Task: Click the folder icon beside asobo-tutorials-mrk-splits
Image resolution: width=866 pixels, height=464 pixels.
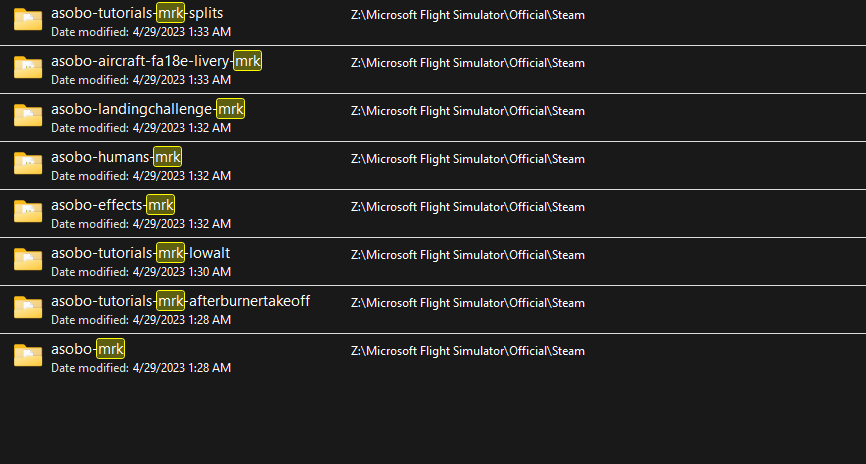Action: click(x=27, y=20)
